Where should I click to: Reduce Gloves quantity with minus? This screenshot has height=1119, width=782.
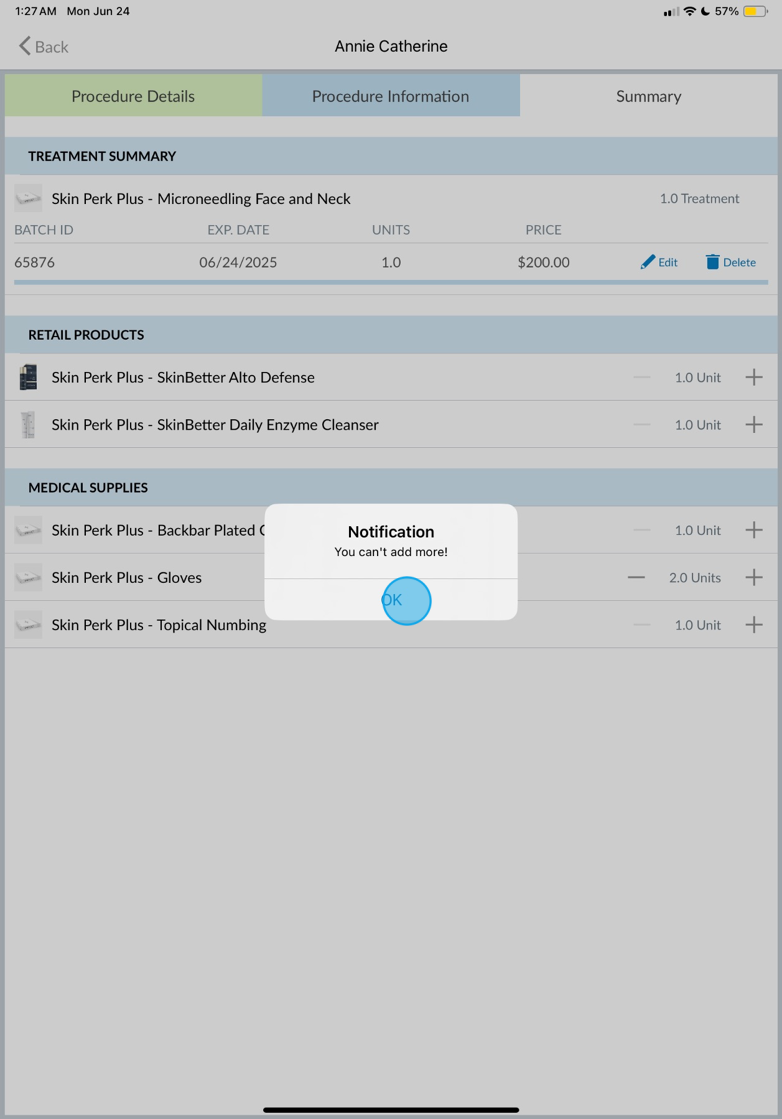(x=636, y=577)
